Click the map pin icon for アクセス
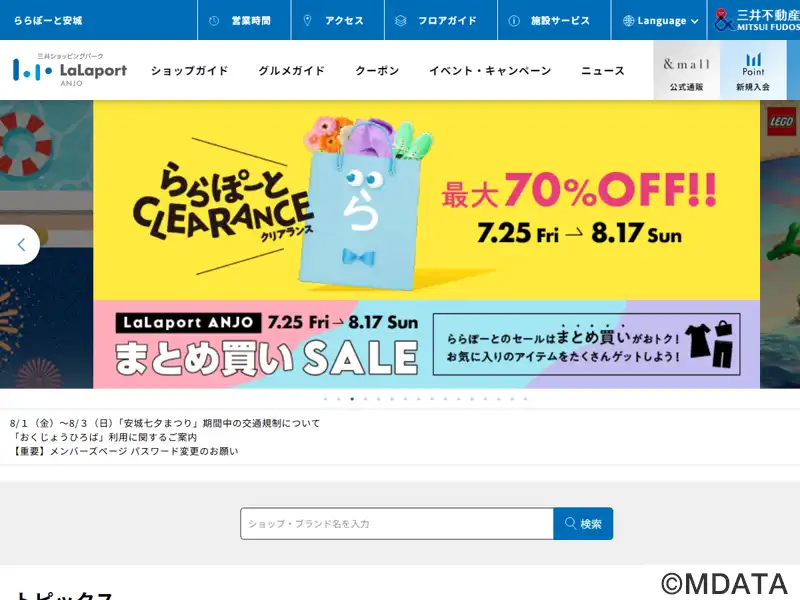 point(307,20)
